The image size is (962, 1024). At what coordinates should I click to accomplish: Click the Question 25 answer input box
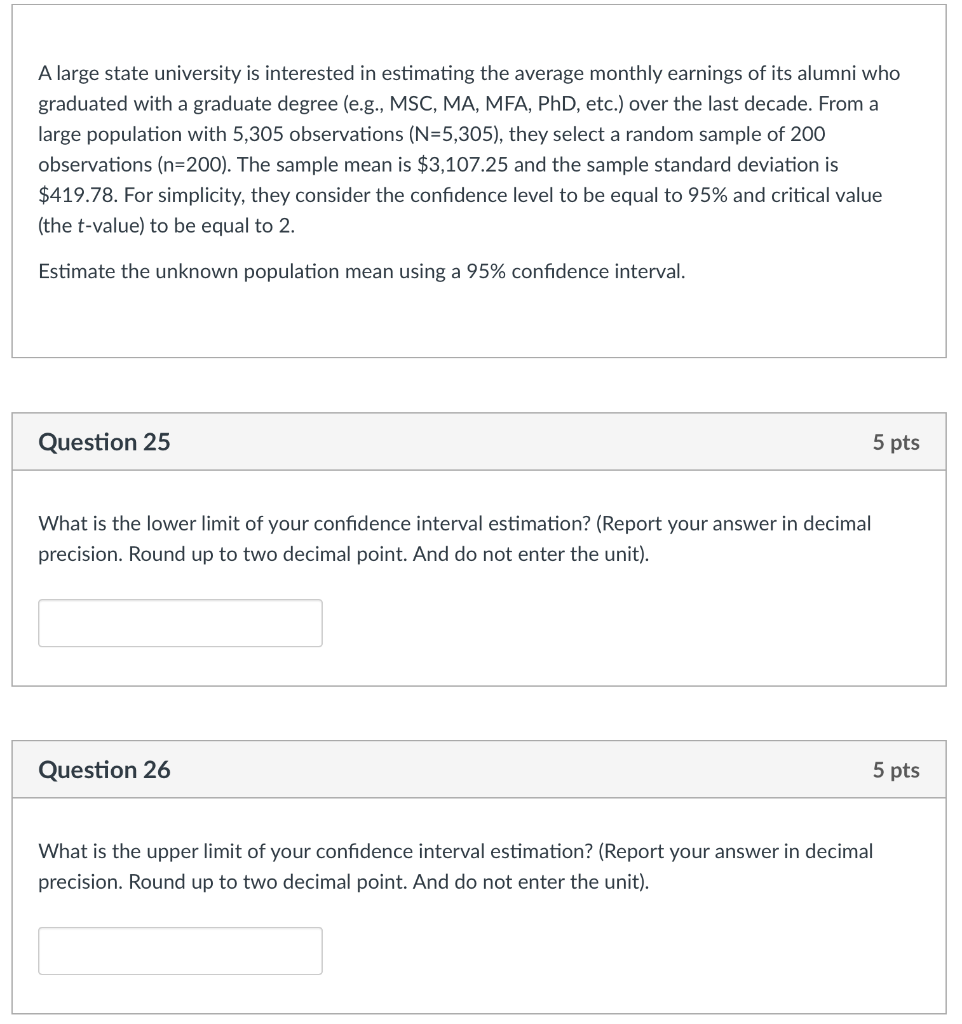180,622
